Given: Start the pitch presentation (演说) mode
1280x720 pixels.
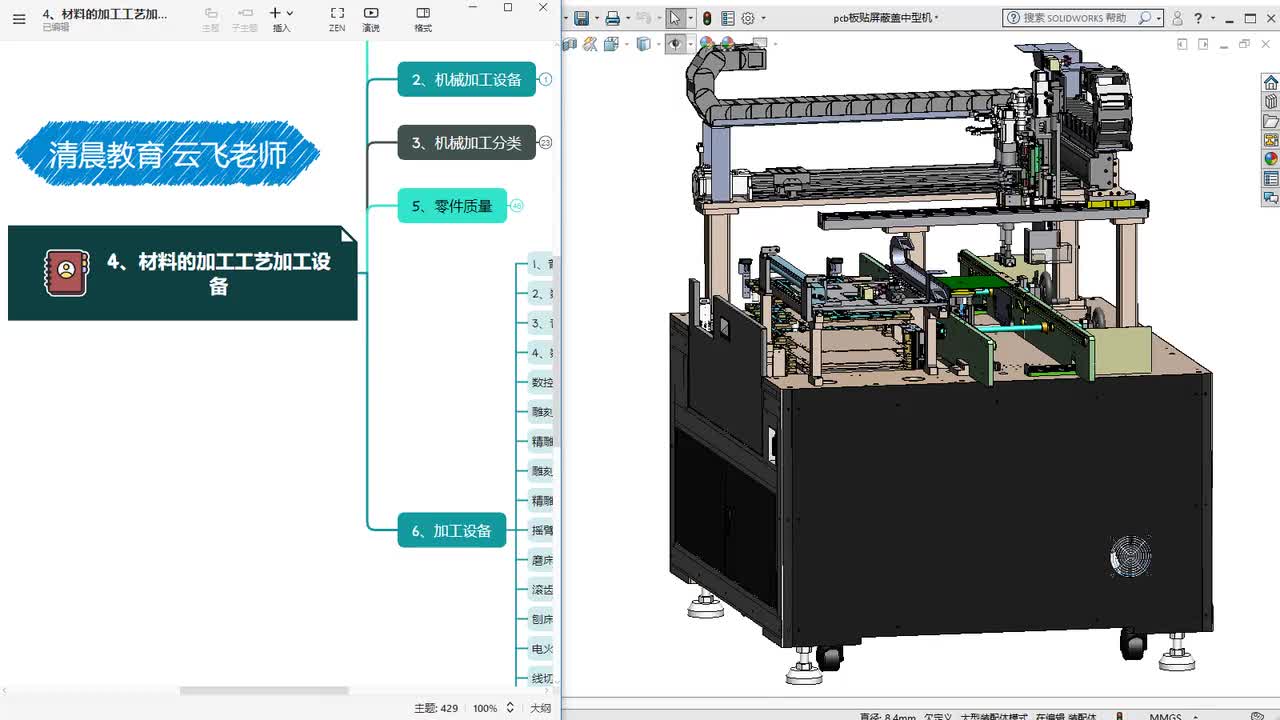Looking at the screenshot, I should point(371,19).
